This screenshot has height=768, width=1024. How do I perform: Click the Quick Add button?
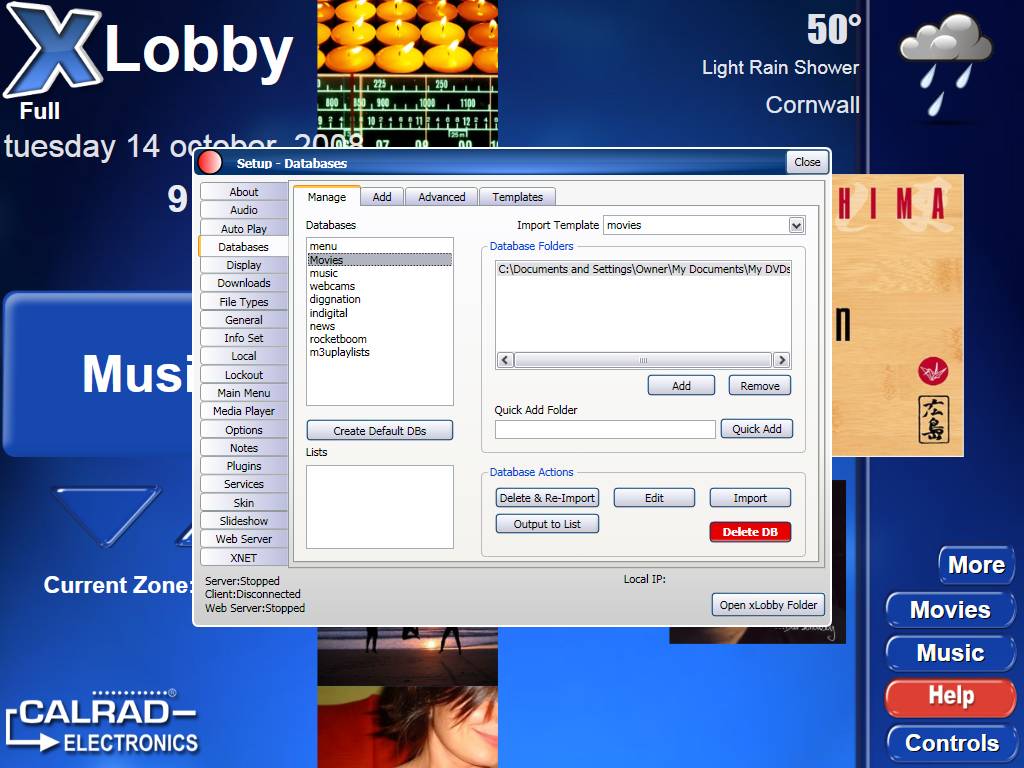click(756, 428)
